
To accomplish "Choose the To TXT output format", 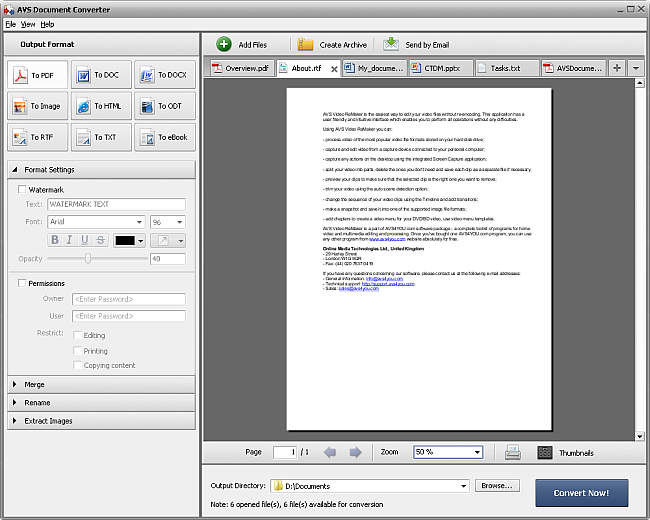I will point(101,137).
